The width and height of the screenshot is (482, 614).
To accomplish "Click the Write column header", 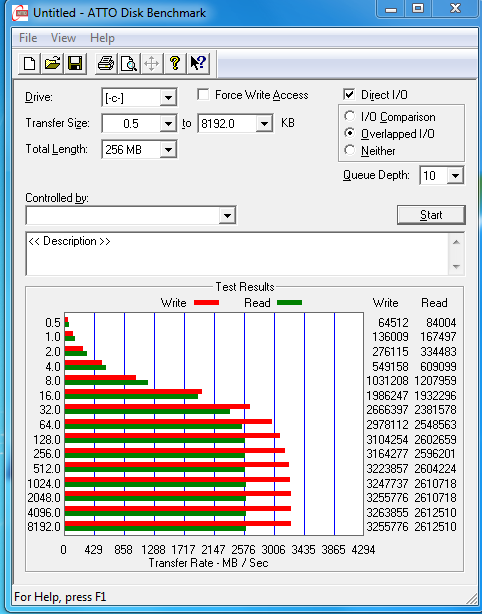I will (385, 303).
